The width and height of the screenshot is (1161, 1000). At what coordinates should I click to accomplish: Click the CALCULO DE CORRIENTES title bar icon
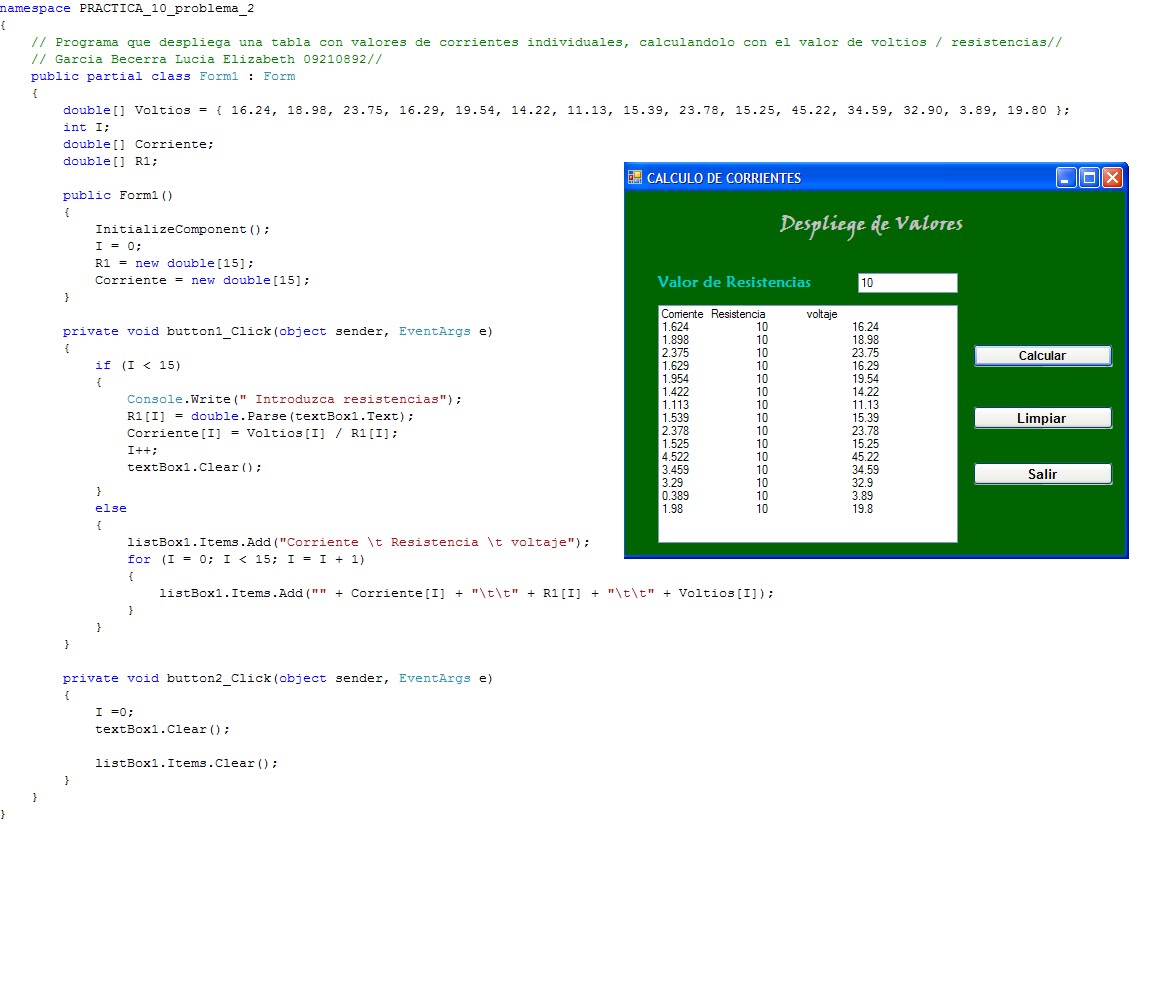pyautogui.click(x=634, y=177)
